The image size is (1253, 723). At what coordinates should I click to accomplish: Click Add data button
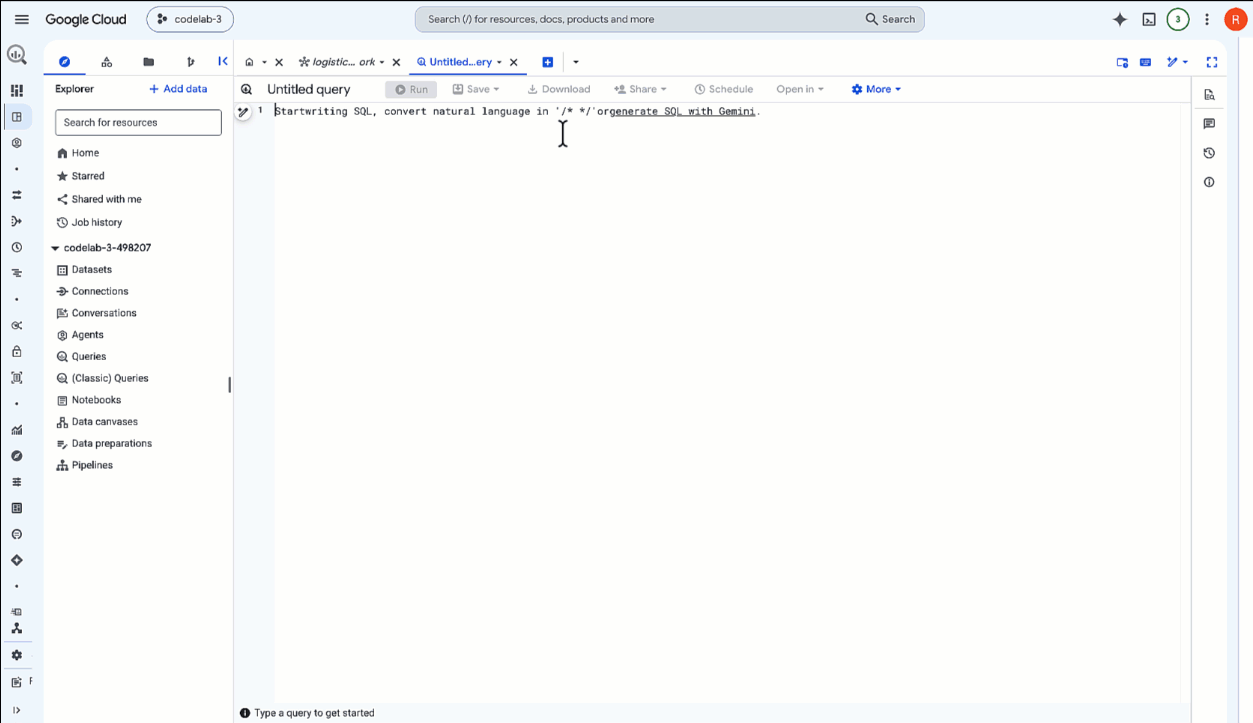pyautogui.click(x=178, y=89)
